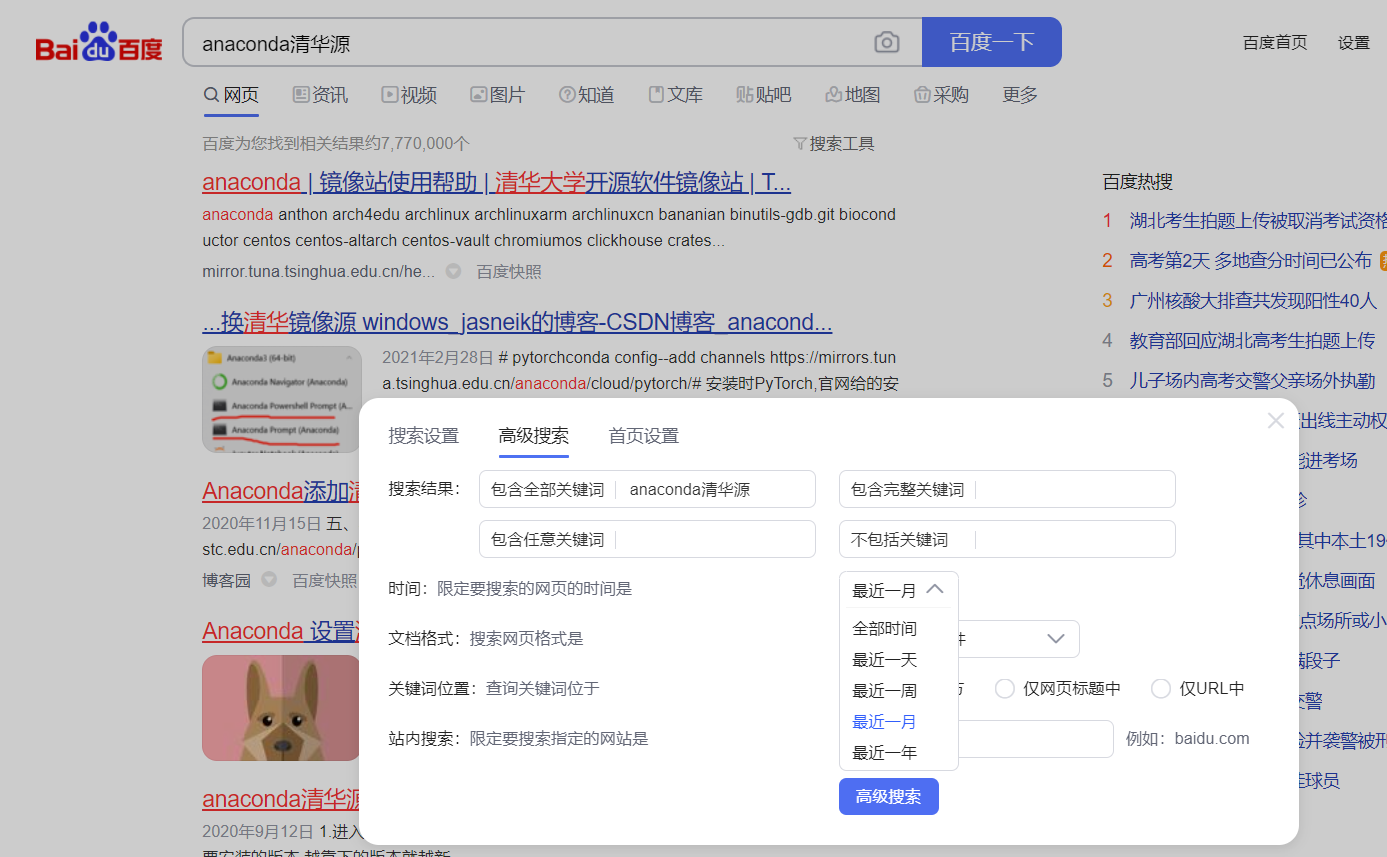Submit with the blue 高级搜索 button
The height and width of the screenshot is (857, 1387).
pos(889,797)
